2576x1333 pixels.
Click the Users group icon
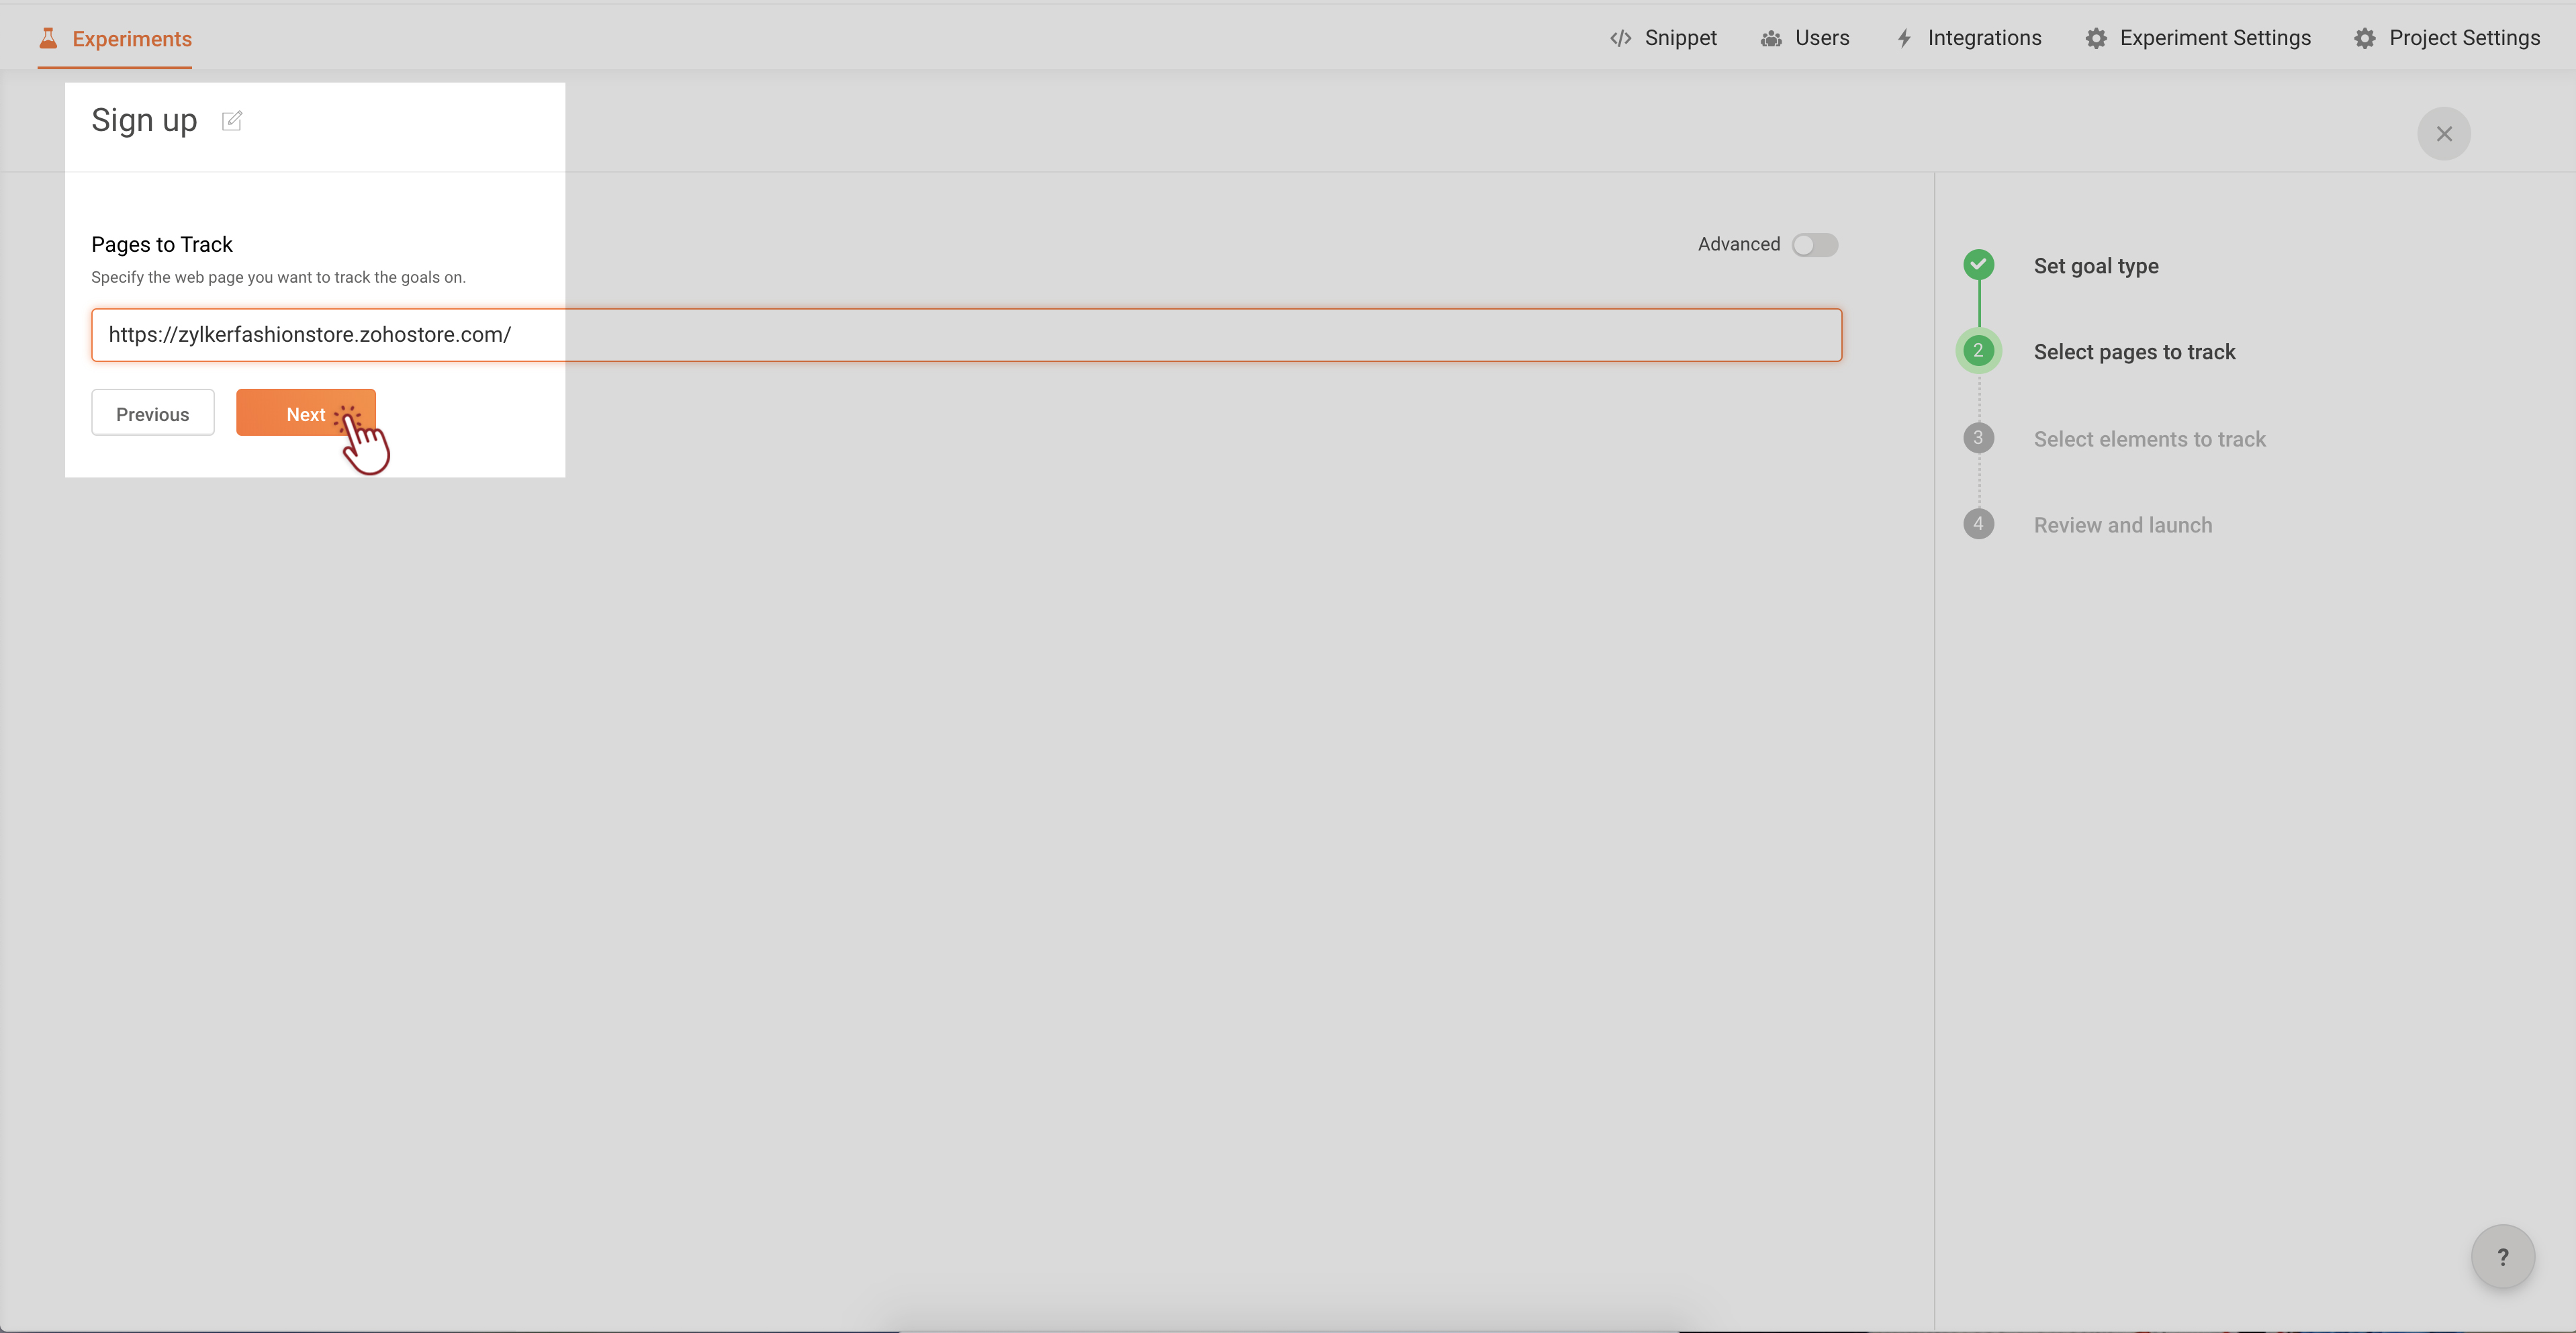[x=1771, y=38]
